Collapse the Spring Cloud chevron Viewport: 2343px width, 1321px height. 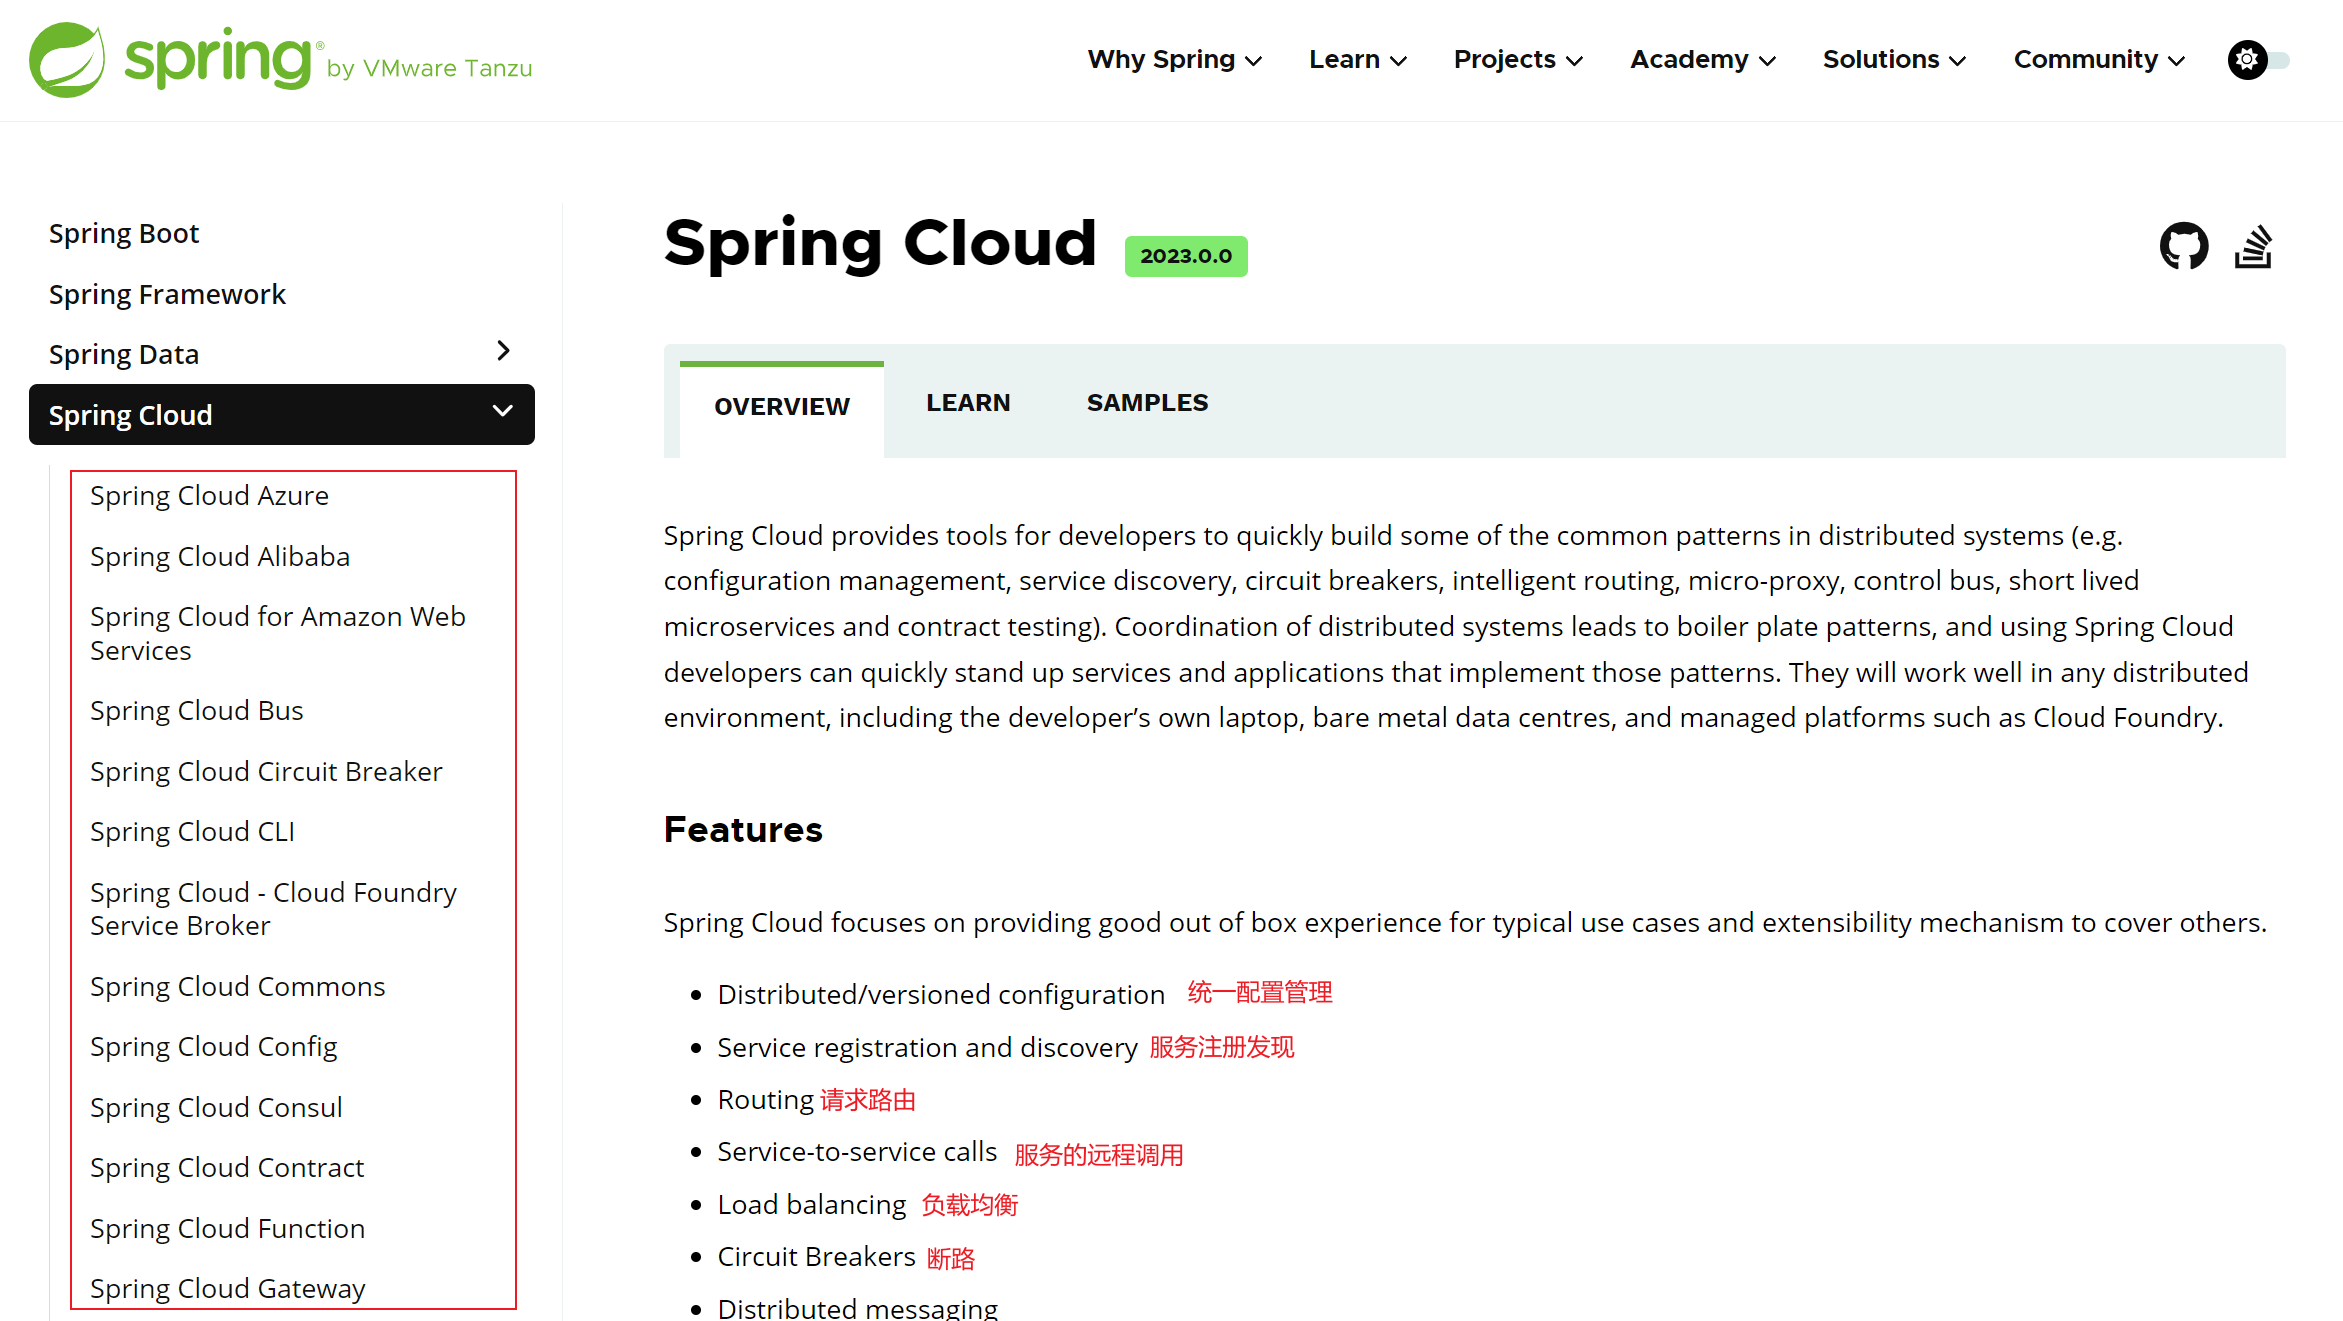click(503, 411)
